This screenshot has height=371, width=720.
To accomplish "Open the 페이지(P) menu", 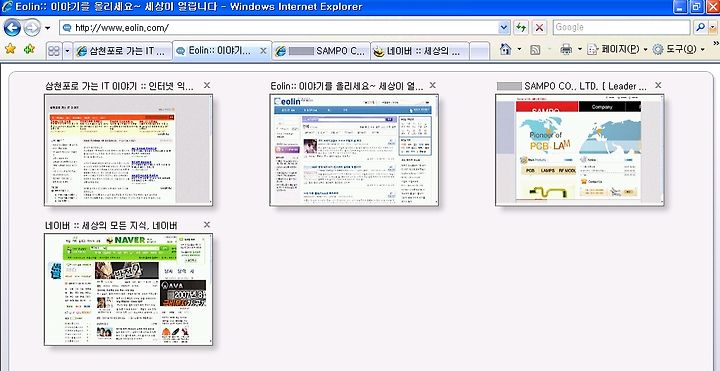I will coord(617,49).
